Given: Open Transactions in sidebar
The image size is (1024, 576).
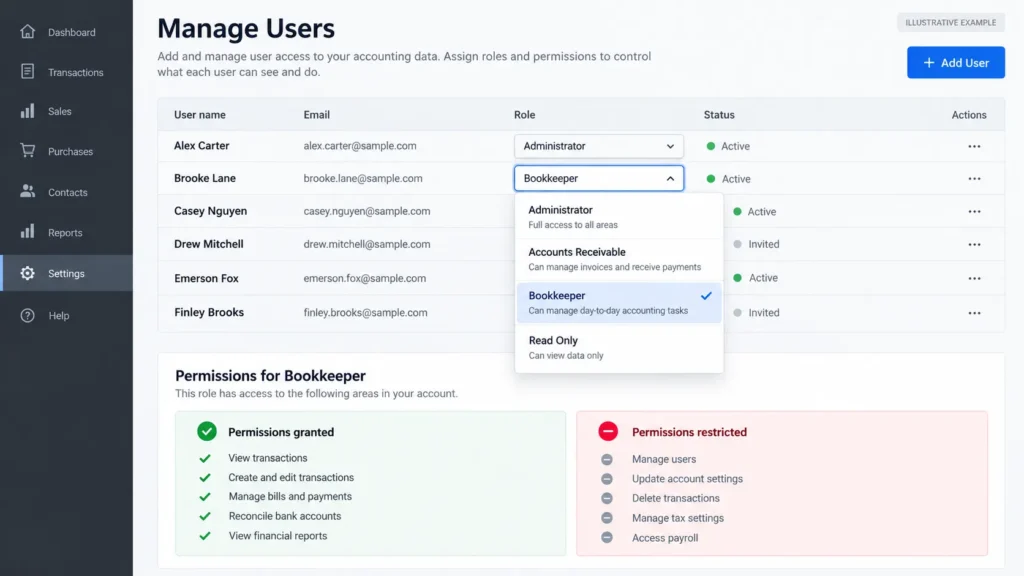Looking at the screenshot, I should click(x=66, y=72).
